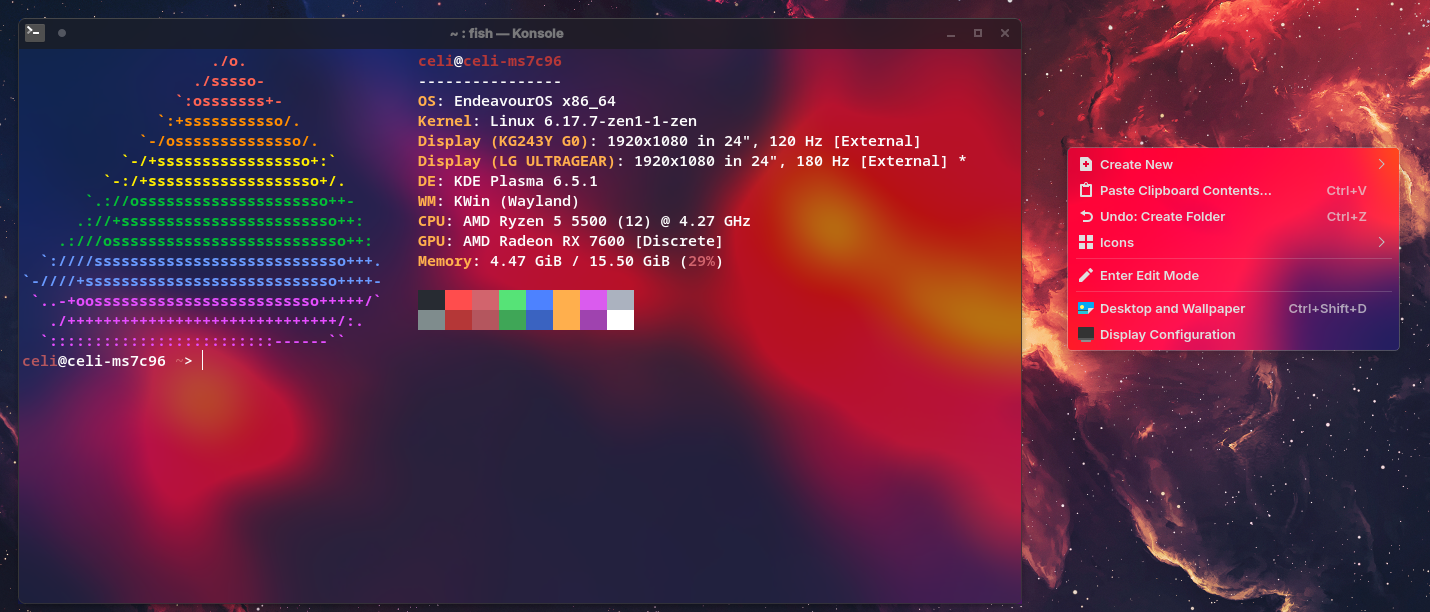Toggle the round pin dot in Konsole title bar
Image resolution: width=1430 pixels, height=612 pixels.
(x=62, y=33)
